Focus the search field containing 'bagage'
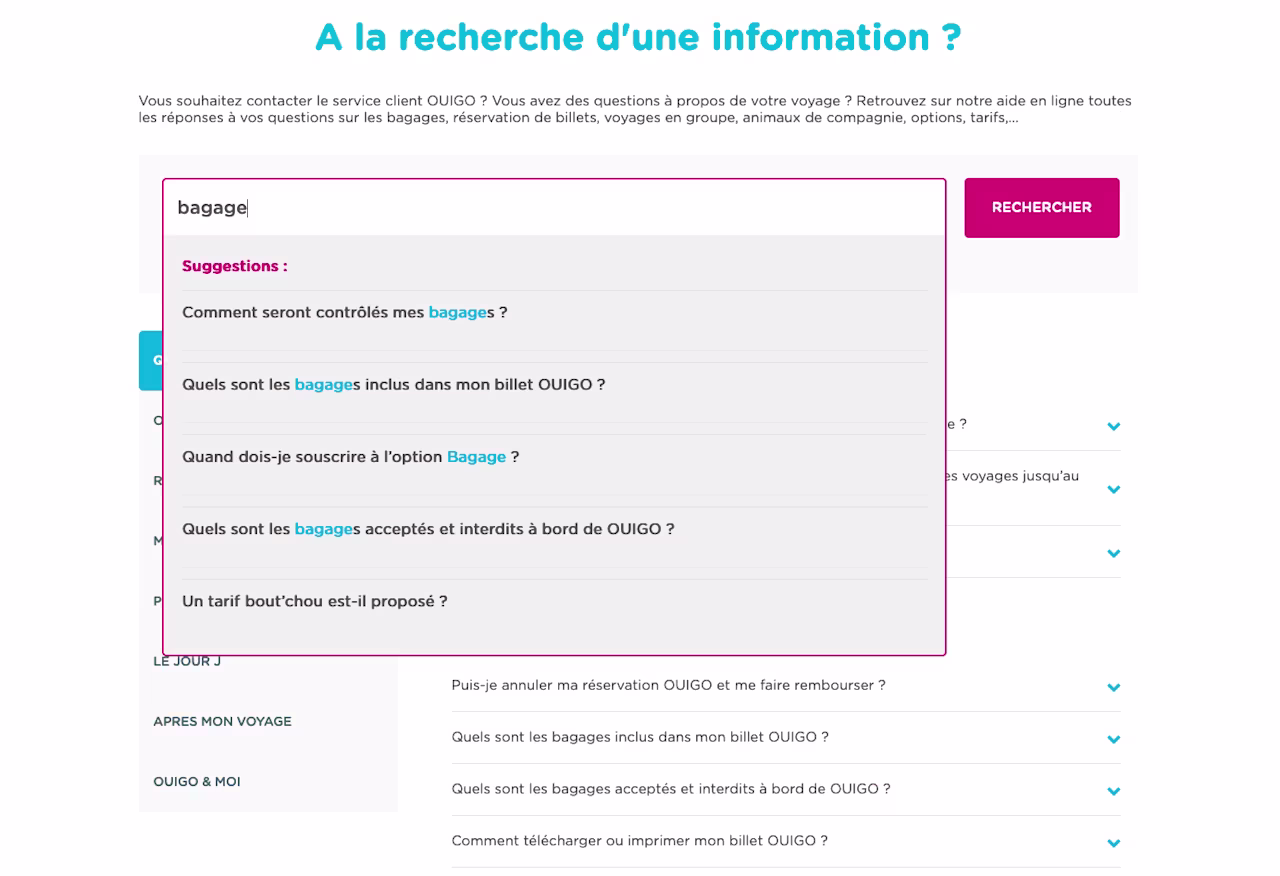1280x876 pixels. [x=554, y=208]
